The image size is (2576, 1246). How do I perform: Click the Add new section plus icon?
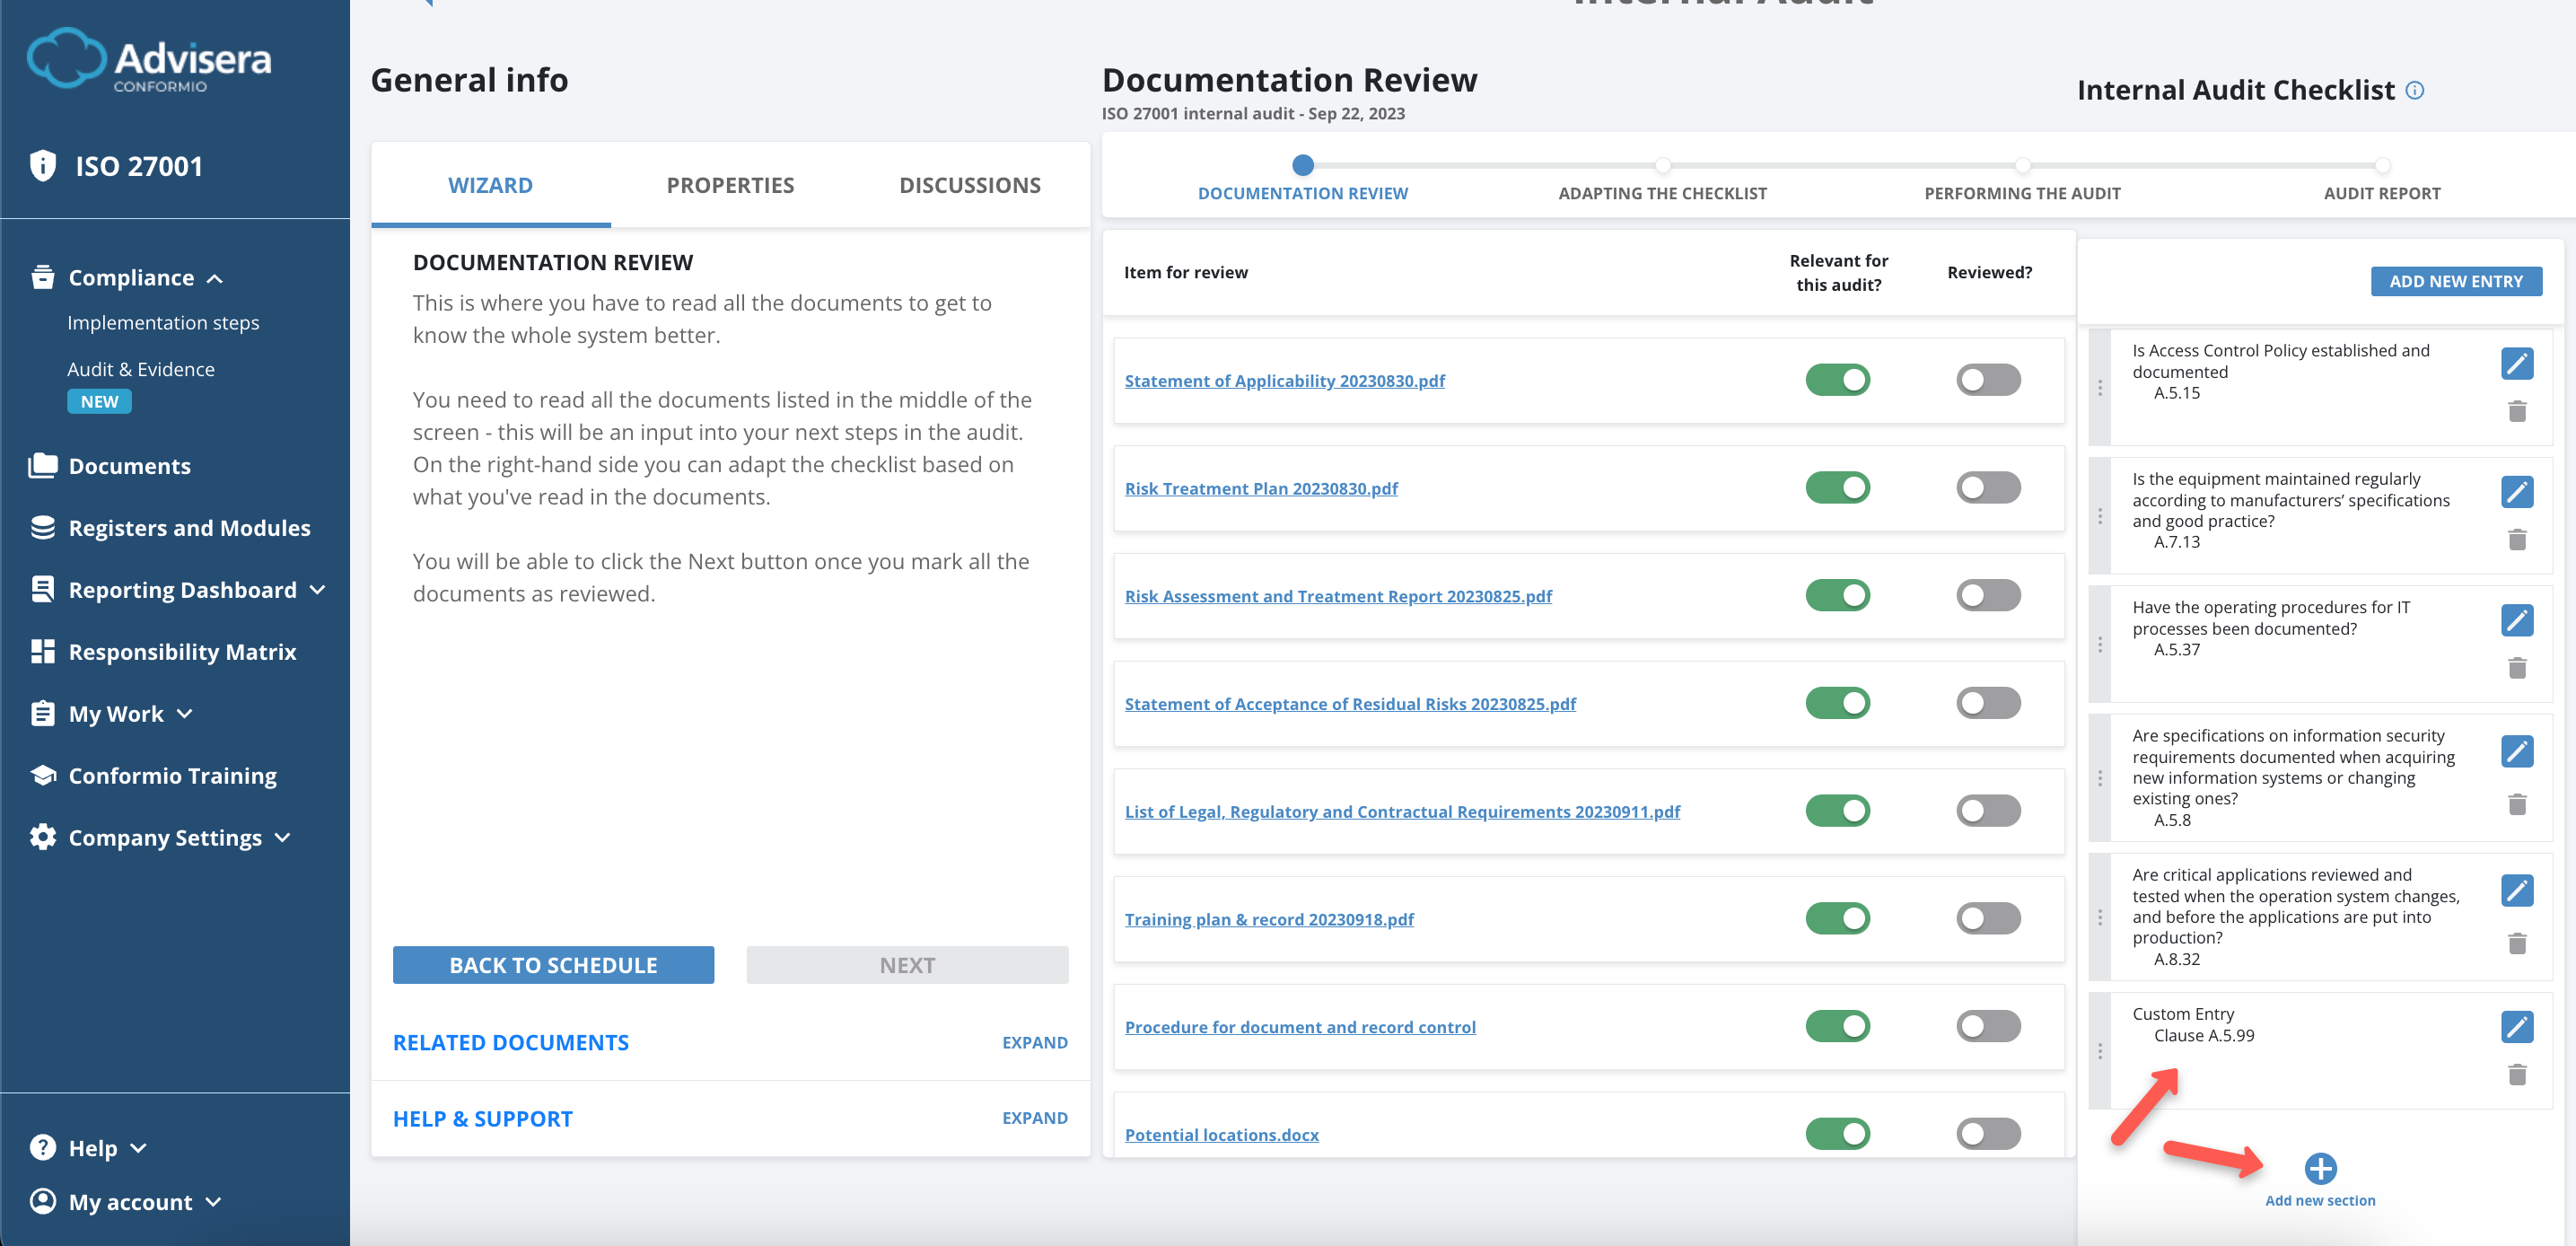click(x=2319, y=1168)
